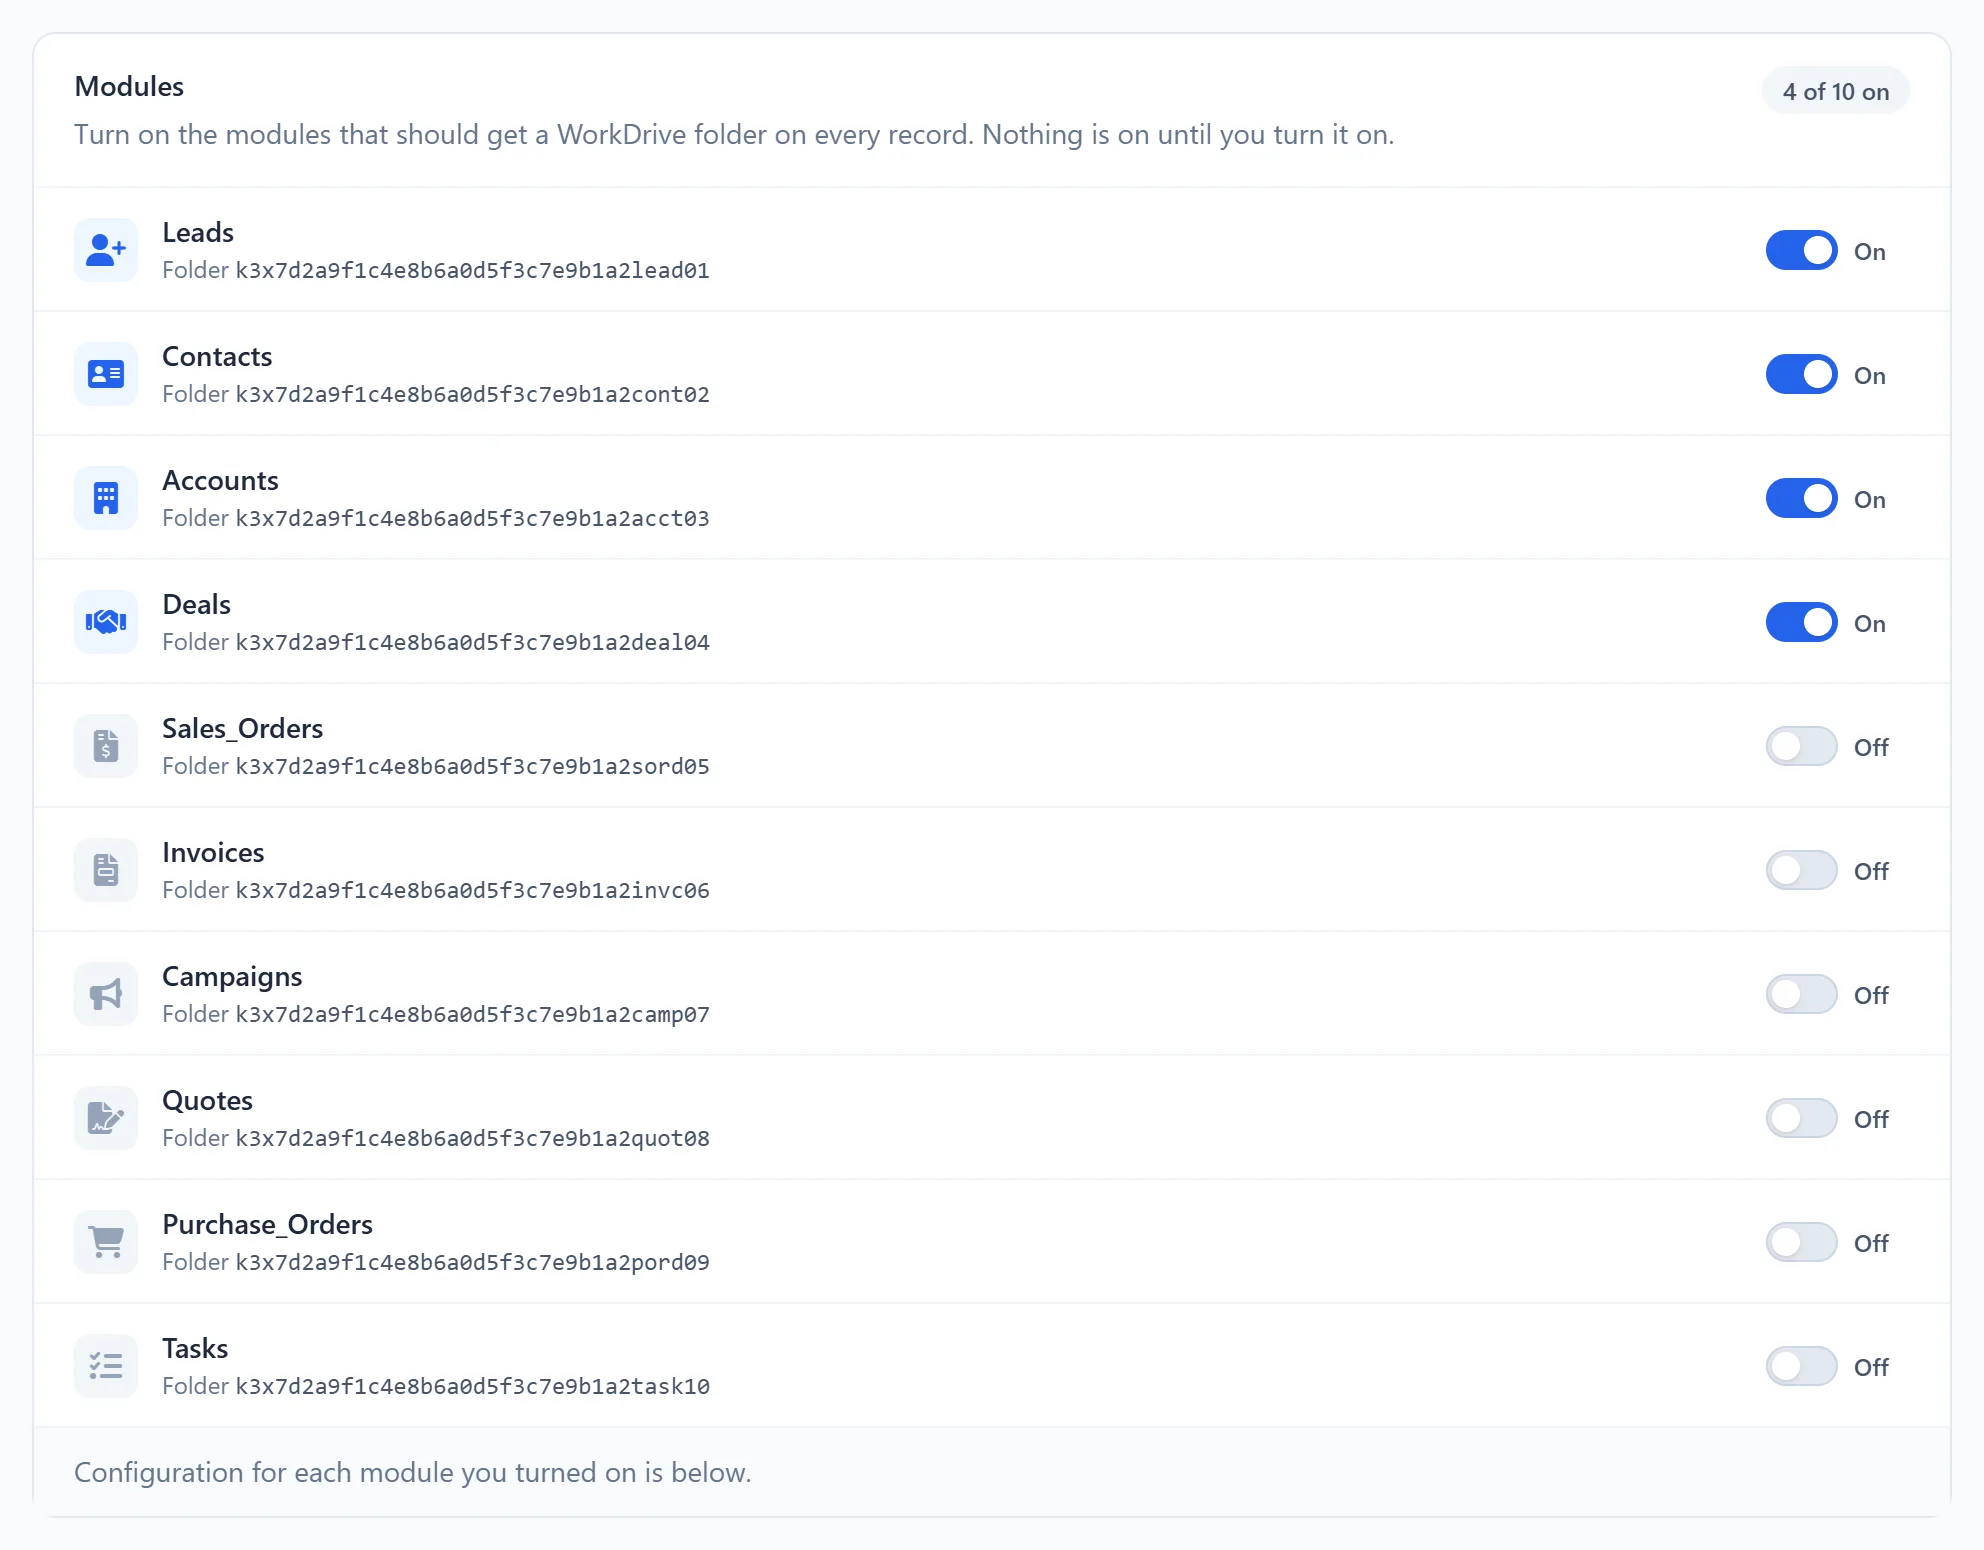Image resolution: width=1984 pixels, height=1550 pixels.
Task: Switch on the Quotes module toggle
Action: [1801, 1118]
